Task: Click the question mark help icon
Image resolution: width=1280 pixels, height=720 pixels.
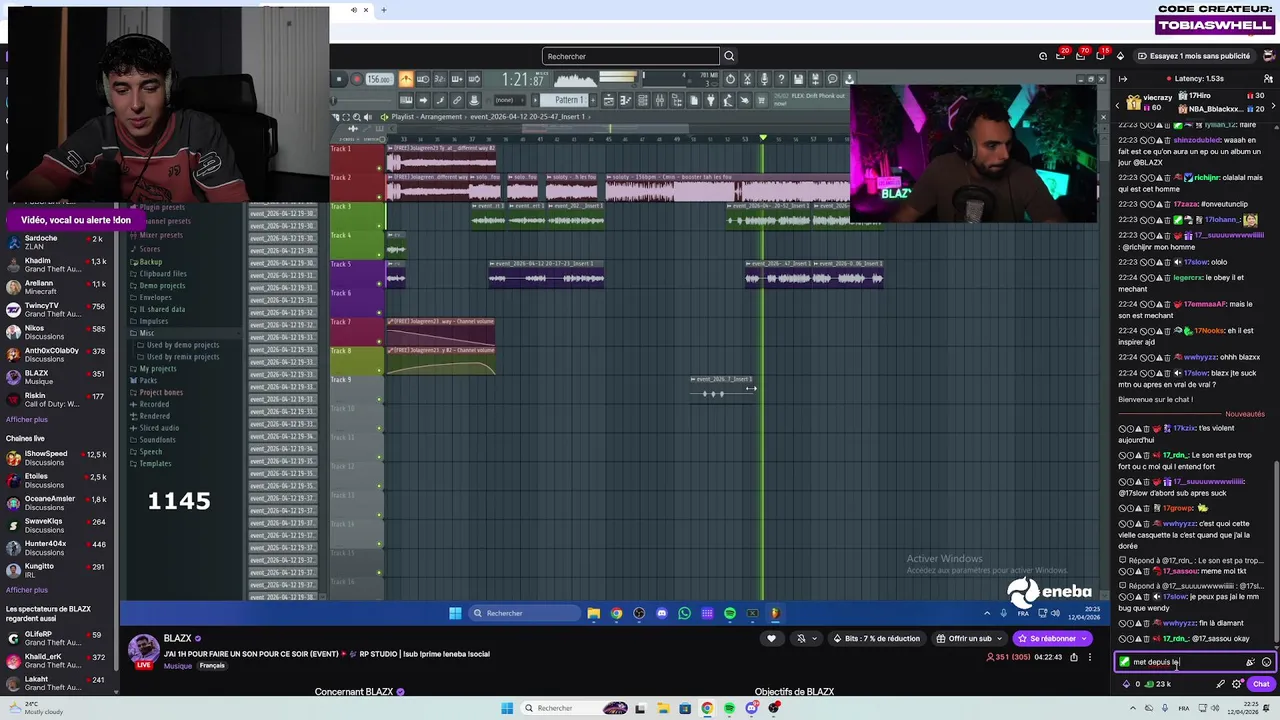Action: tap(782, 79)
